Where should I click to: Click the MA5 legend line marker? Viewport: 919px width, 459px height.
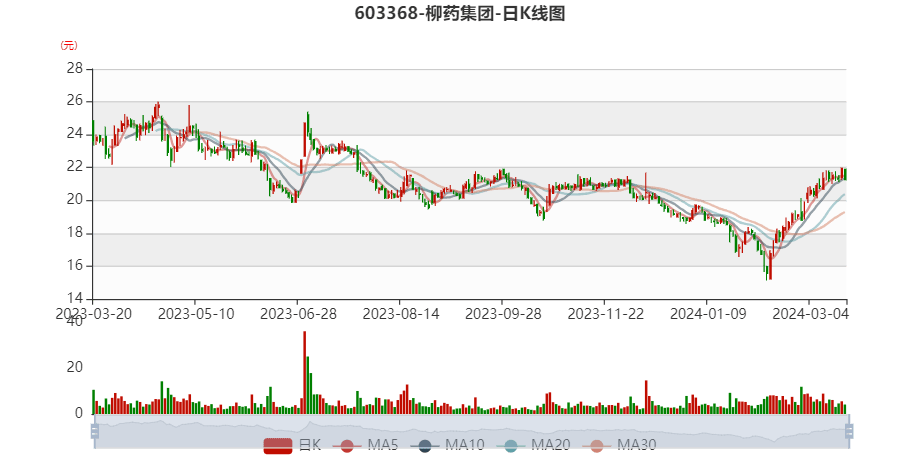pyautogui.click(x=348, y=445)
